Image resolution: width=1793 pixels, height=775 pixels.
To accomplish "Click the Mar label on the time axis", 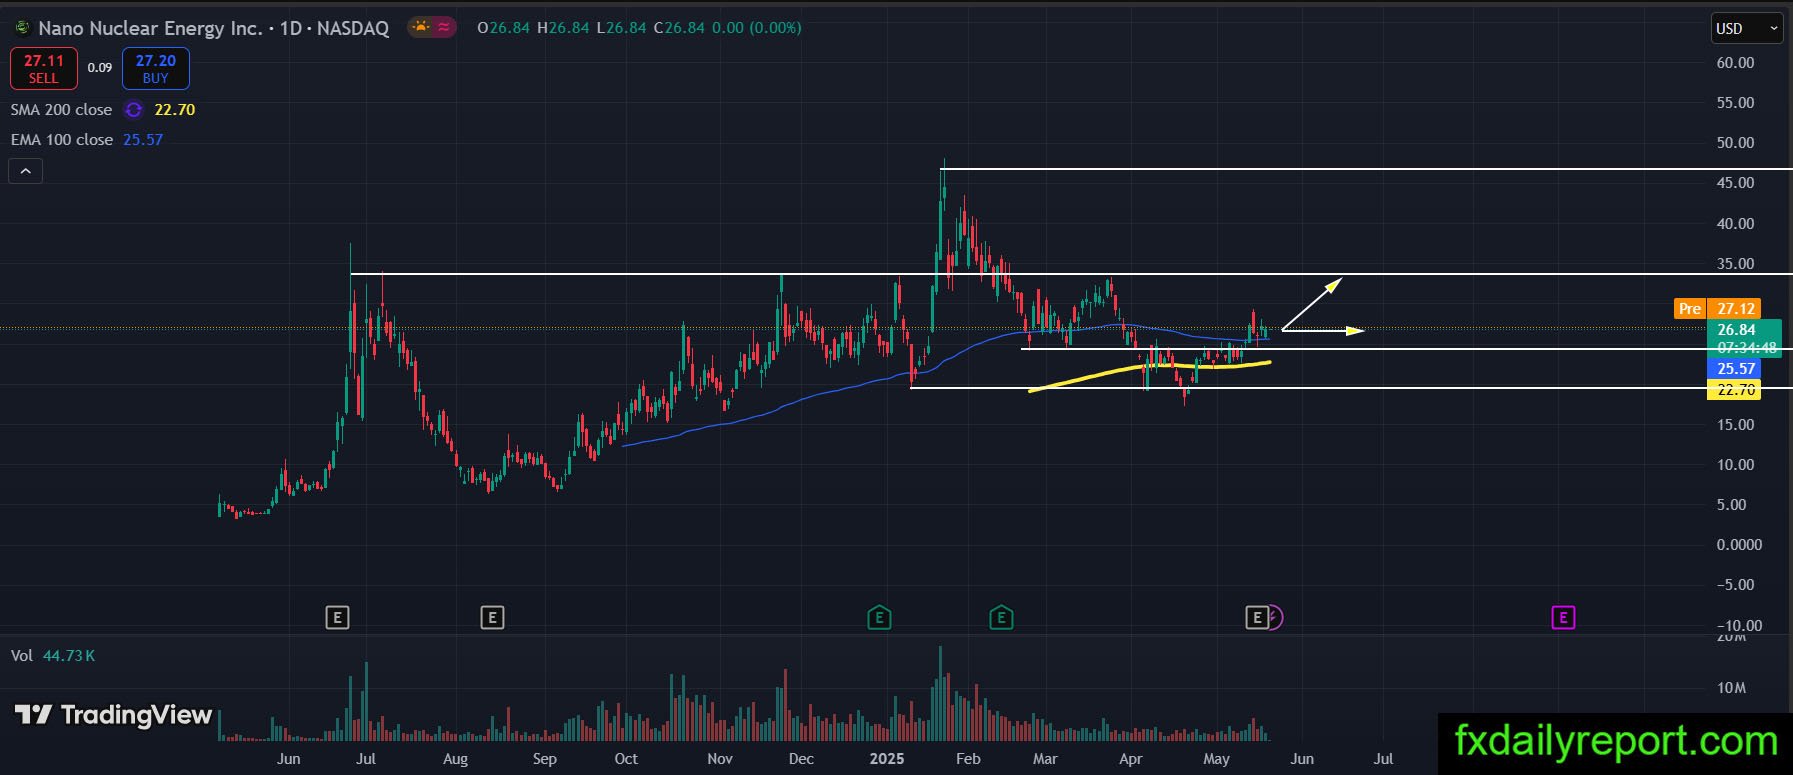I will point(1045,759).
